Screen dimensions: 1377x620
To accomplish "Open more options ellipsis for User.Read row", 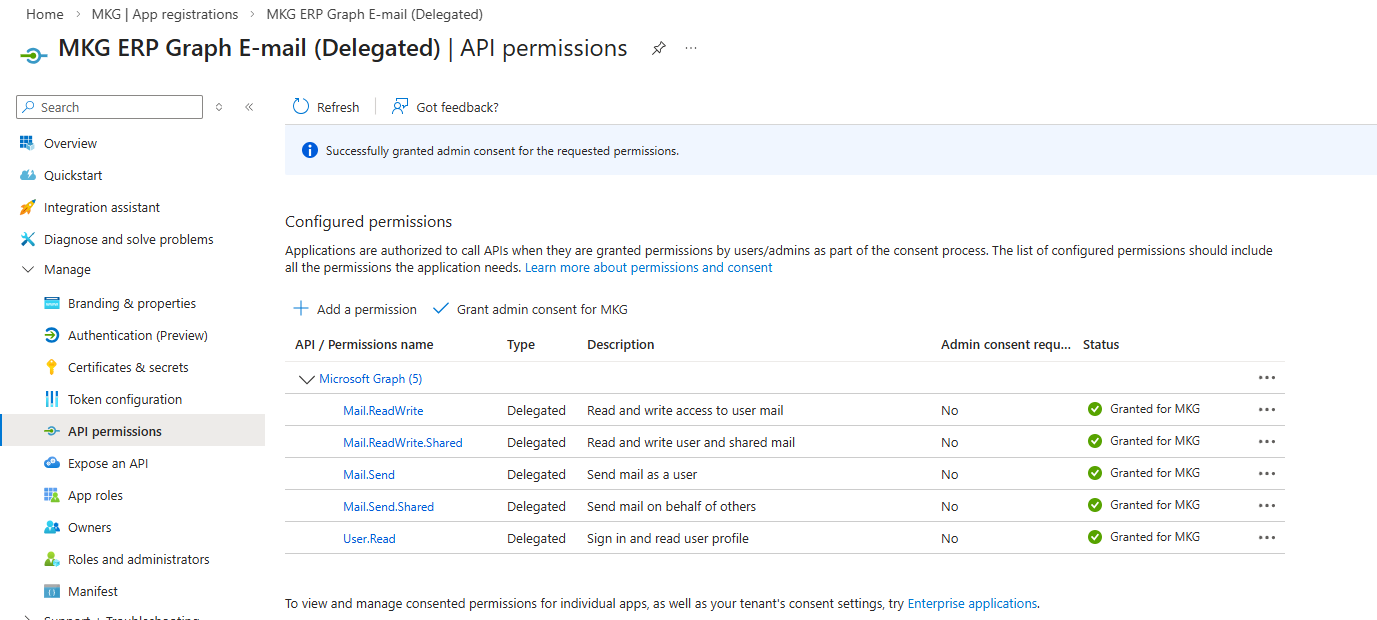I will tap(1267, 538).
